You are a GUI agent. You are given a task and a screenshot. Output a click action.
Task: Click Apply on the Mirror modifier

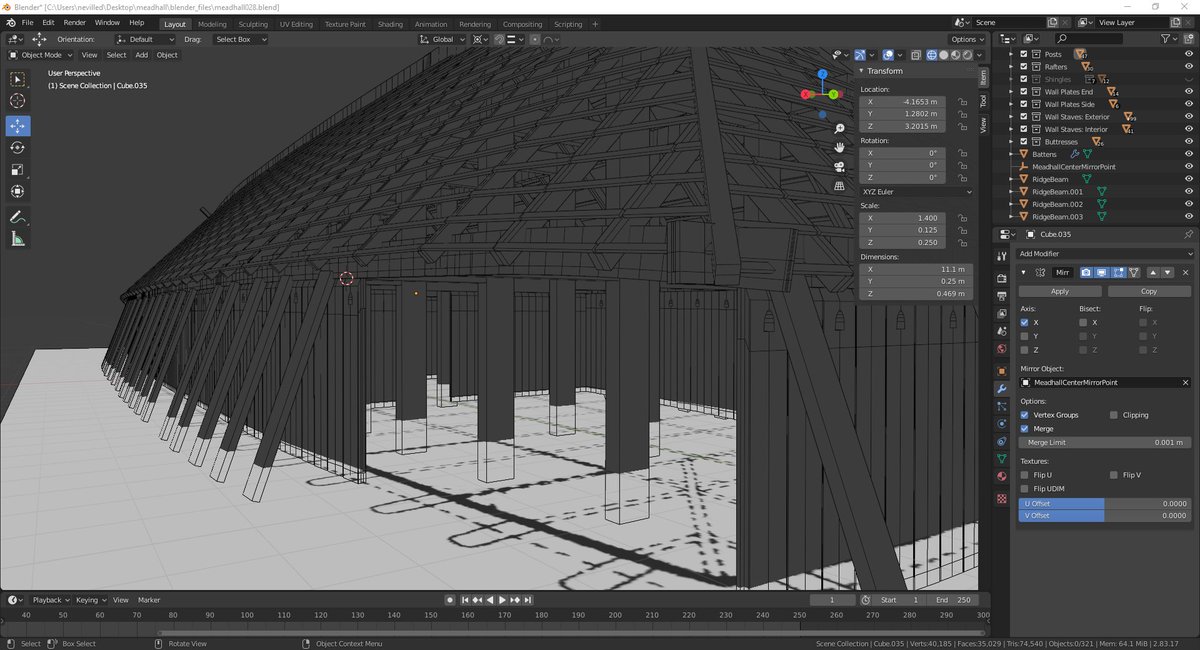click(x=1059, y=290)
